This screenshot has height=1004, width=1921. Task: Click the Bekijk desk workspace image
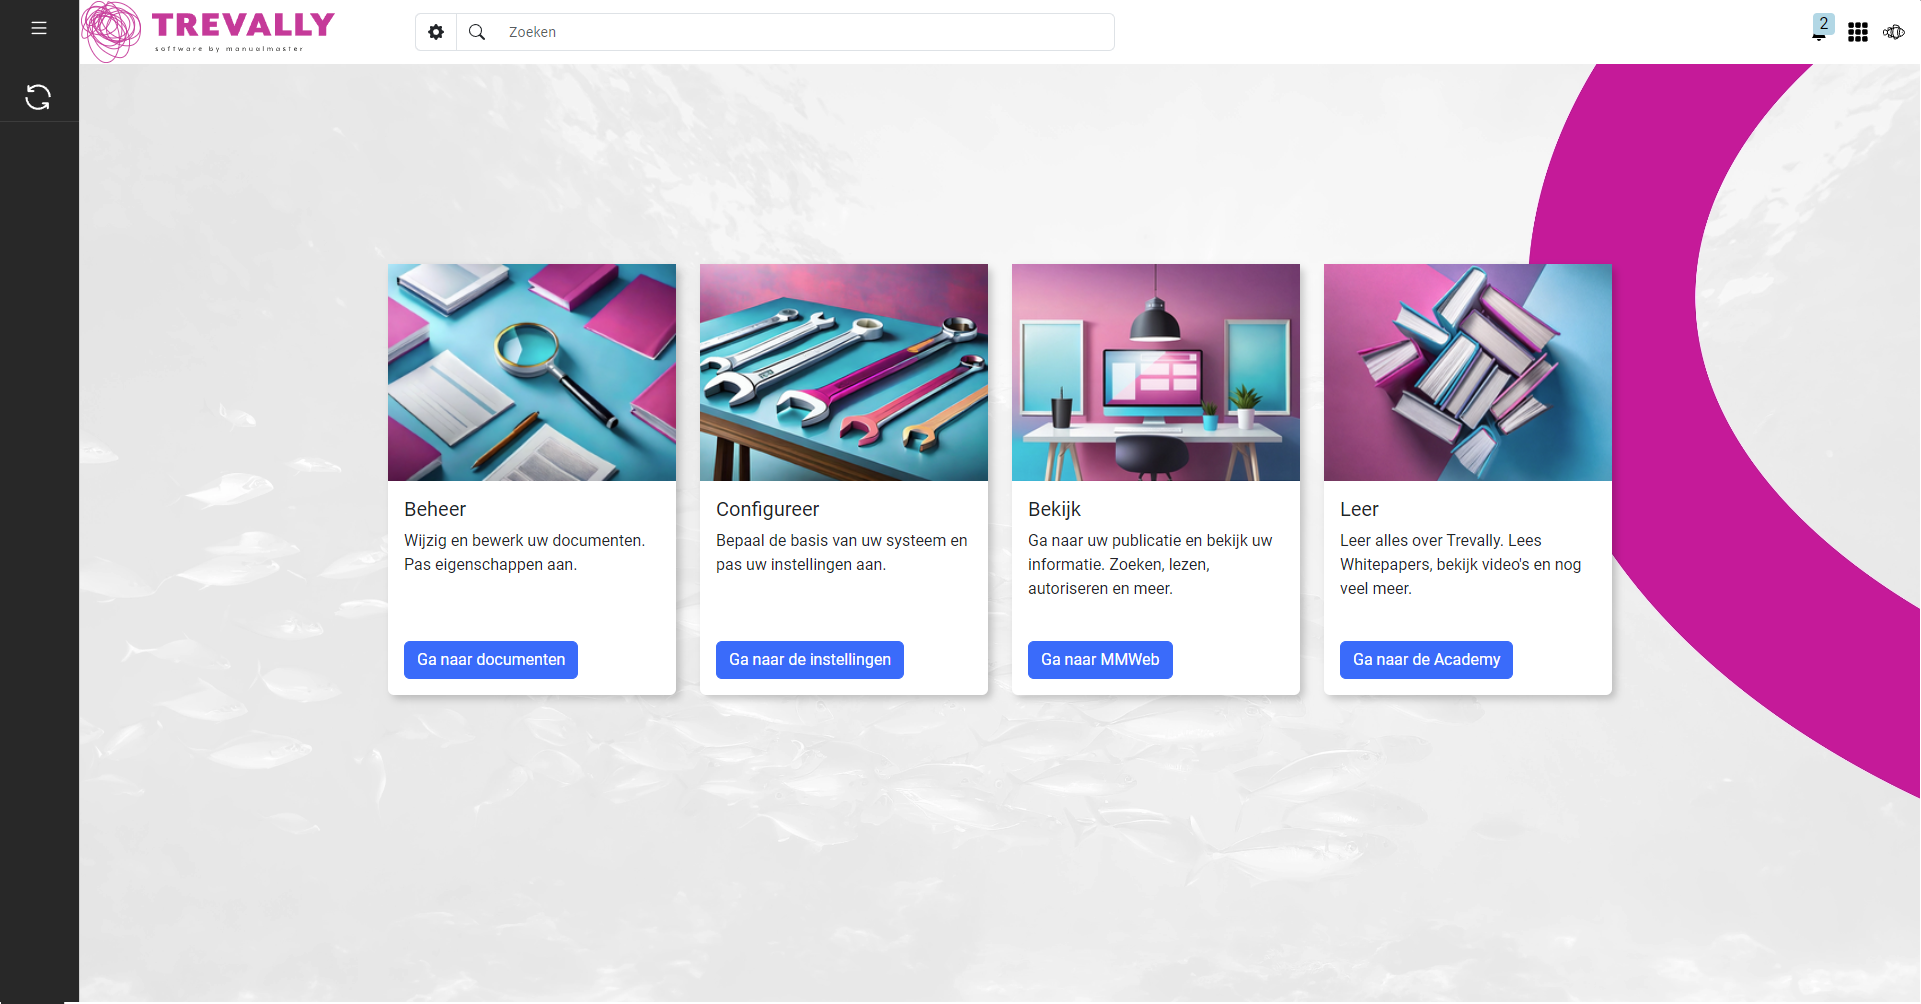tap(1155, 372)
